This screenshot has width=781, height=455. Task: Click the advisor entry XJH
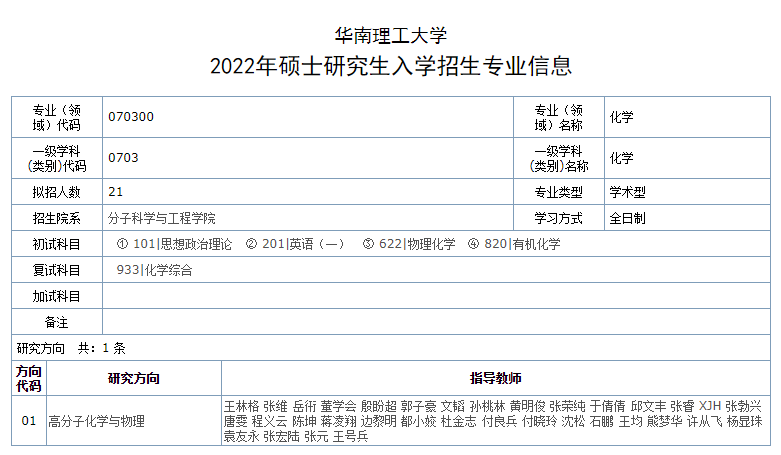710,406
